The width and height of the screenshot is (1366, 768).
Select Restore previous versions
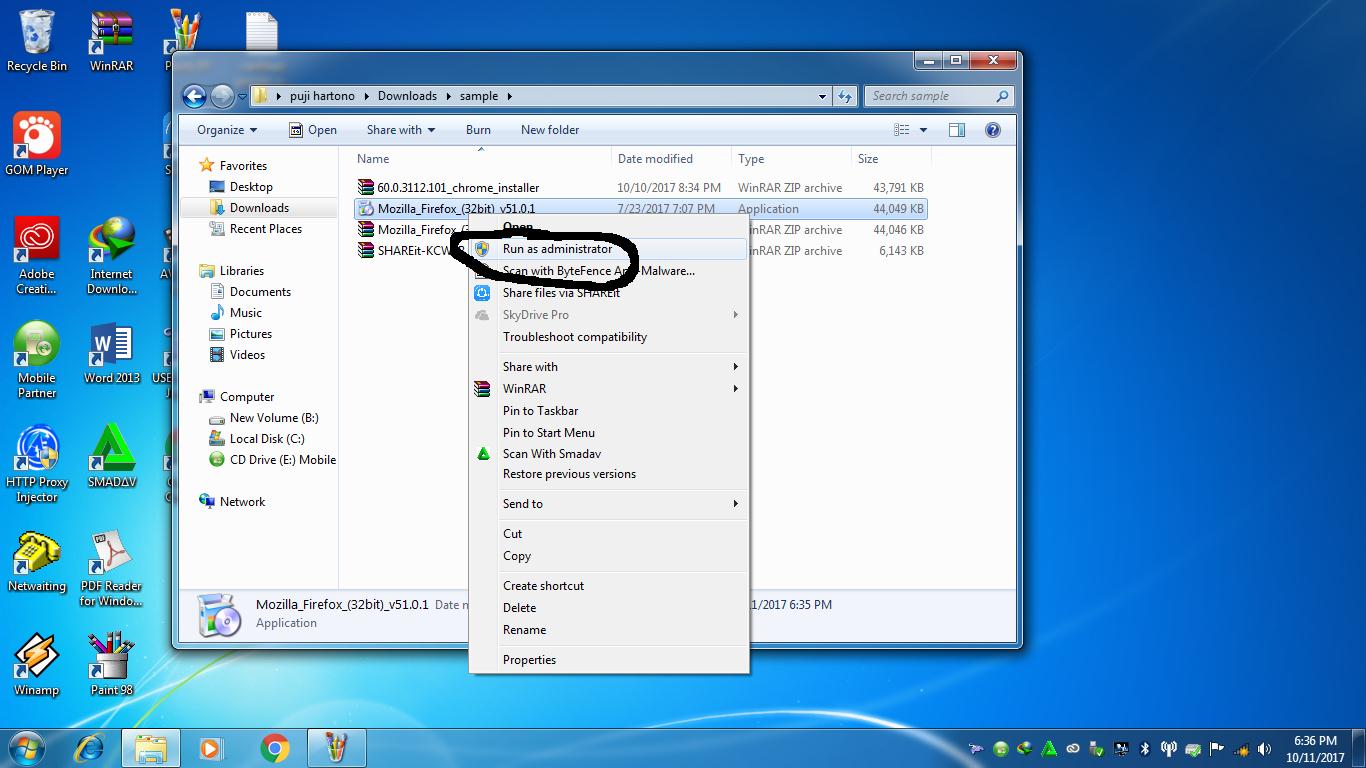click(610, 474)
